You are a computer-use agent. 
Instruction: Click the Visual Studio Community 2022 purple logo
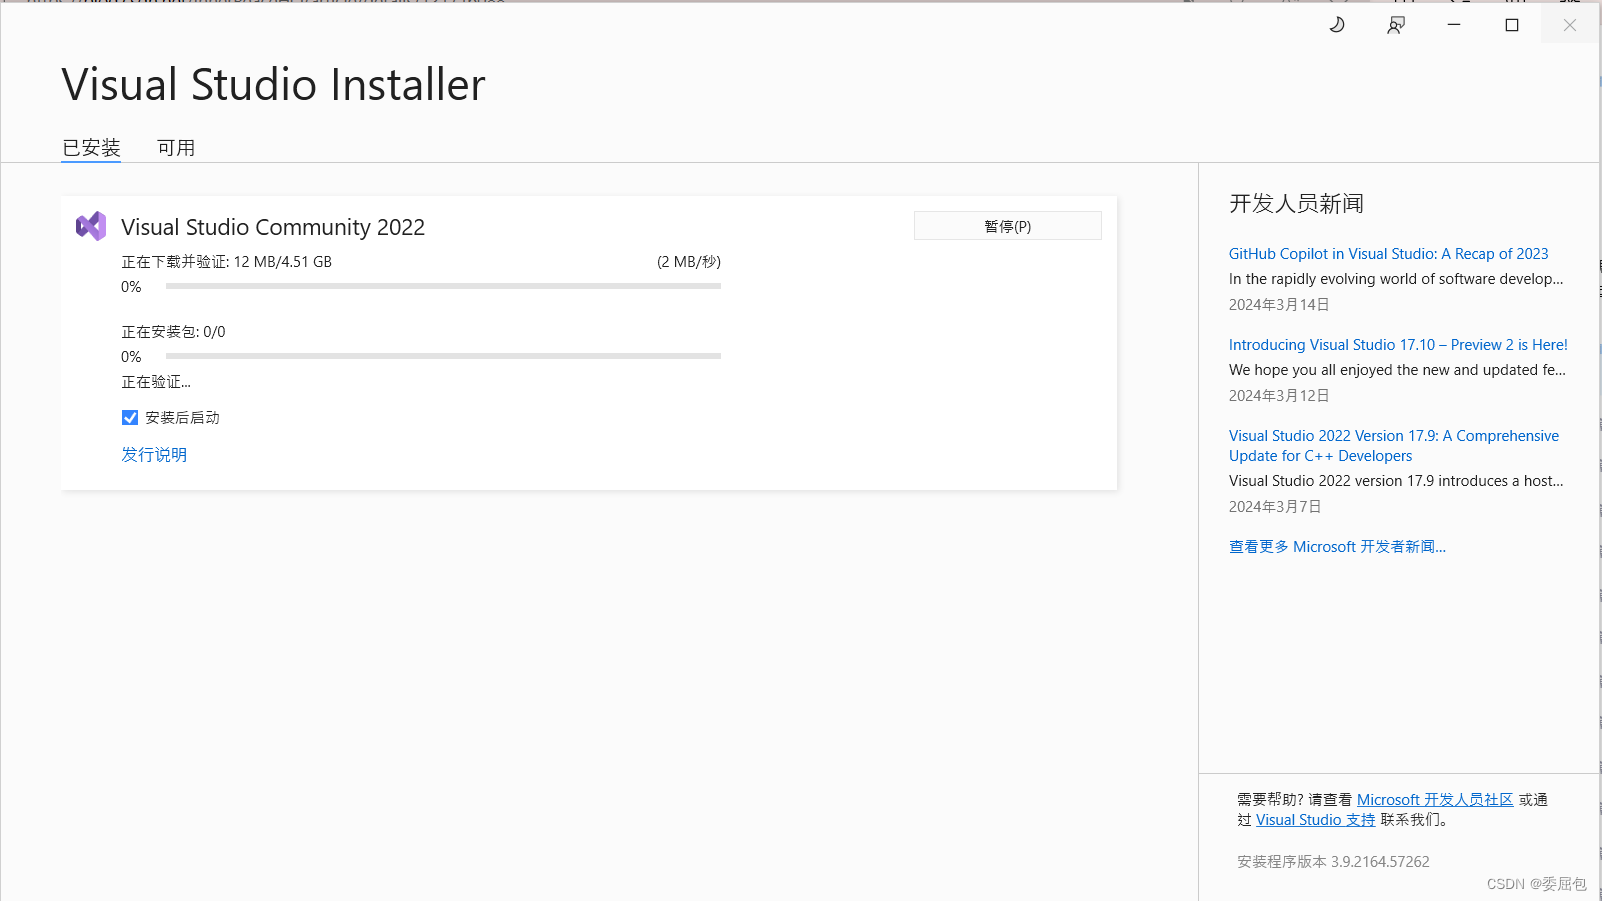pyautogui.click(x=91, y=226)
